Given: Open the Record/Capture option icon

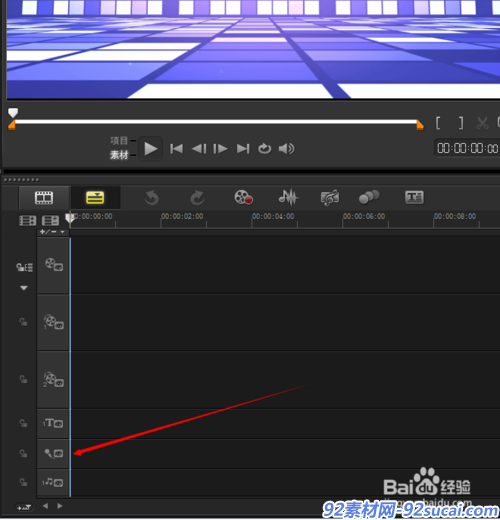Looking at the screenshot, I should tap(243, 197).
